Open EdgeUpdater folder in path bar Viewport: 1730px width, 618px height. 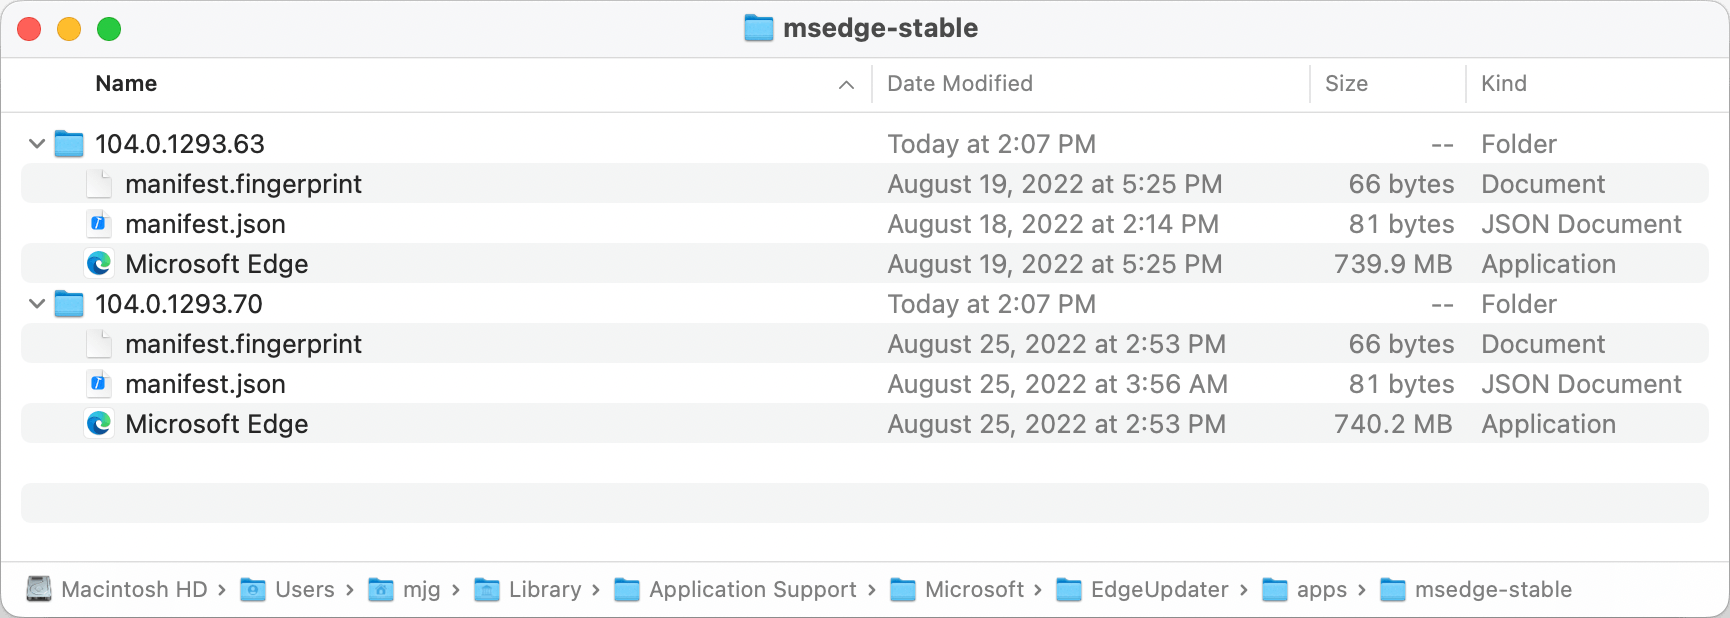point(1159,590)
